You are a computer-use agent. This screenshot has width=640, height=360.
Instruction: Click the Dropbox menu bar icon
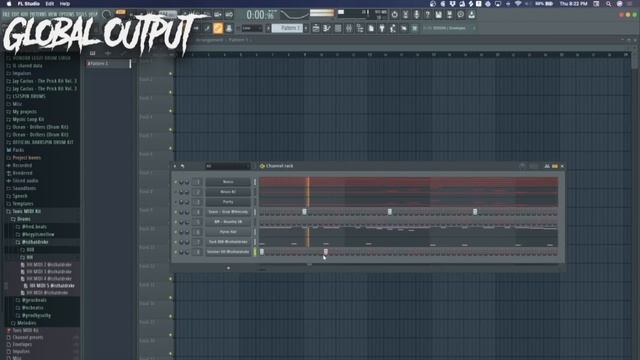pos(452,4)
